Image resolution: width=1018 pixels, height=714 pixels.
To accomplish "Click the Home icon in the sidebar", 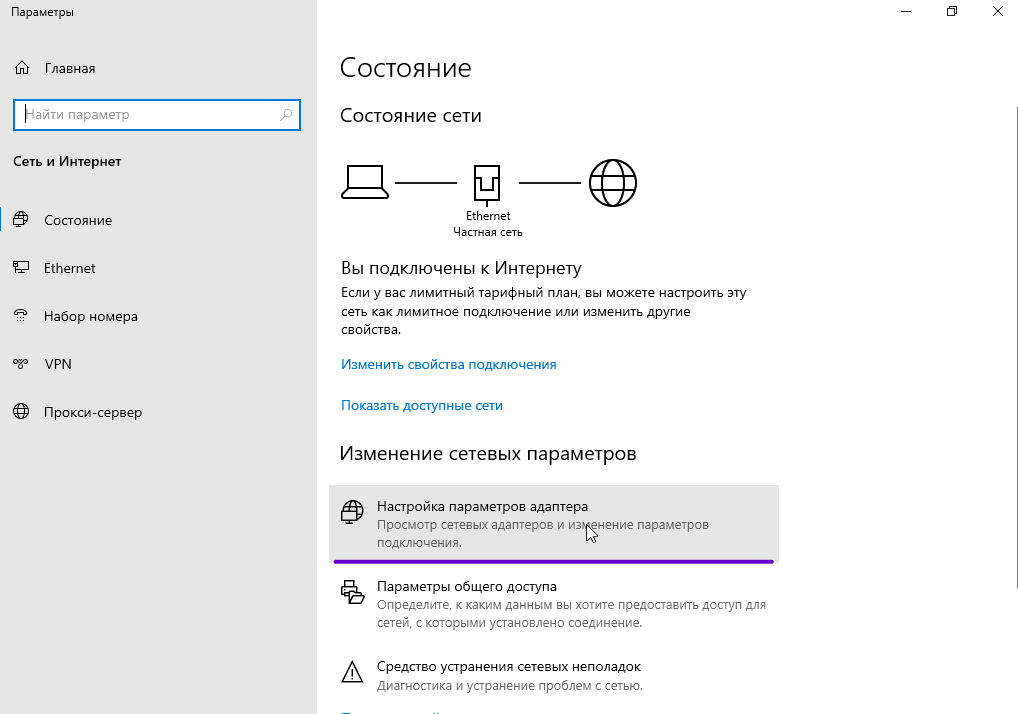I will (x=22, y=69).
